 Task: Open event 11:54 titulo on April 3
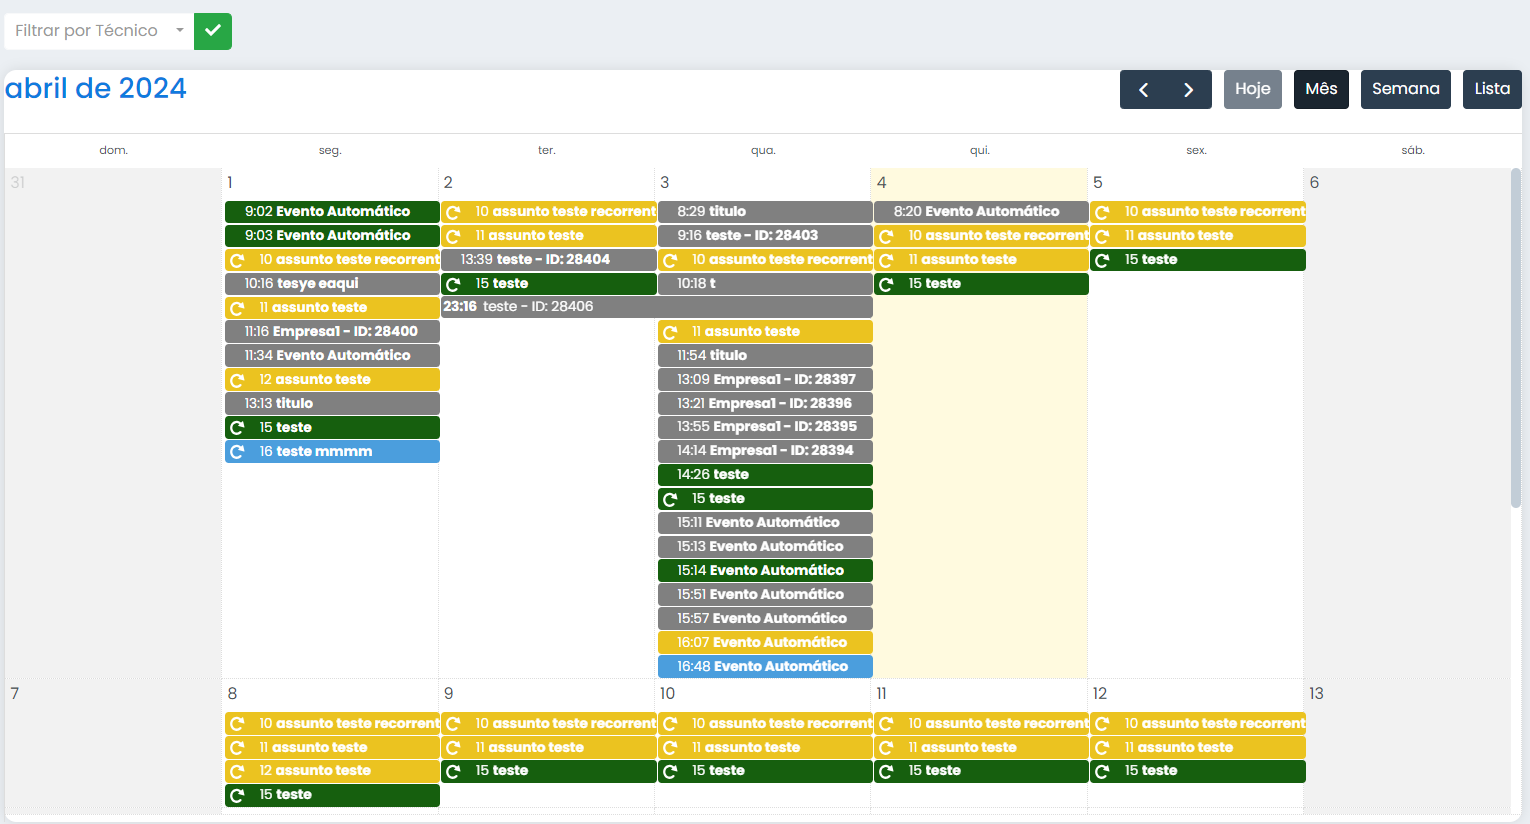click(765, 356)
